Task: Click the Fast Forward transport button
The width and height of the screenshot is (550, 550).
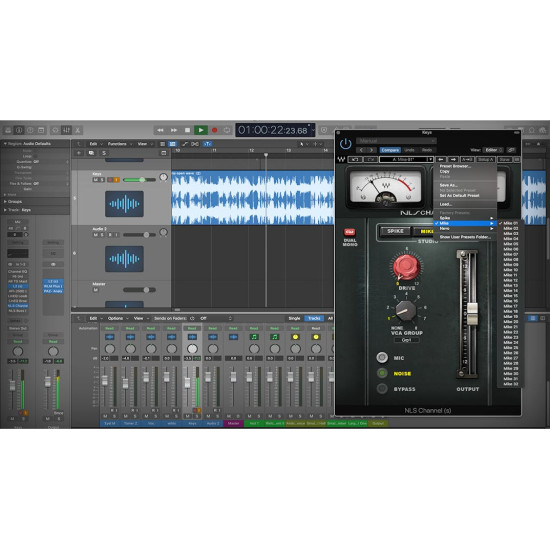Action: click(174, 130)
